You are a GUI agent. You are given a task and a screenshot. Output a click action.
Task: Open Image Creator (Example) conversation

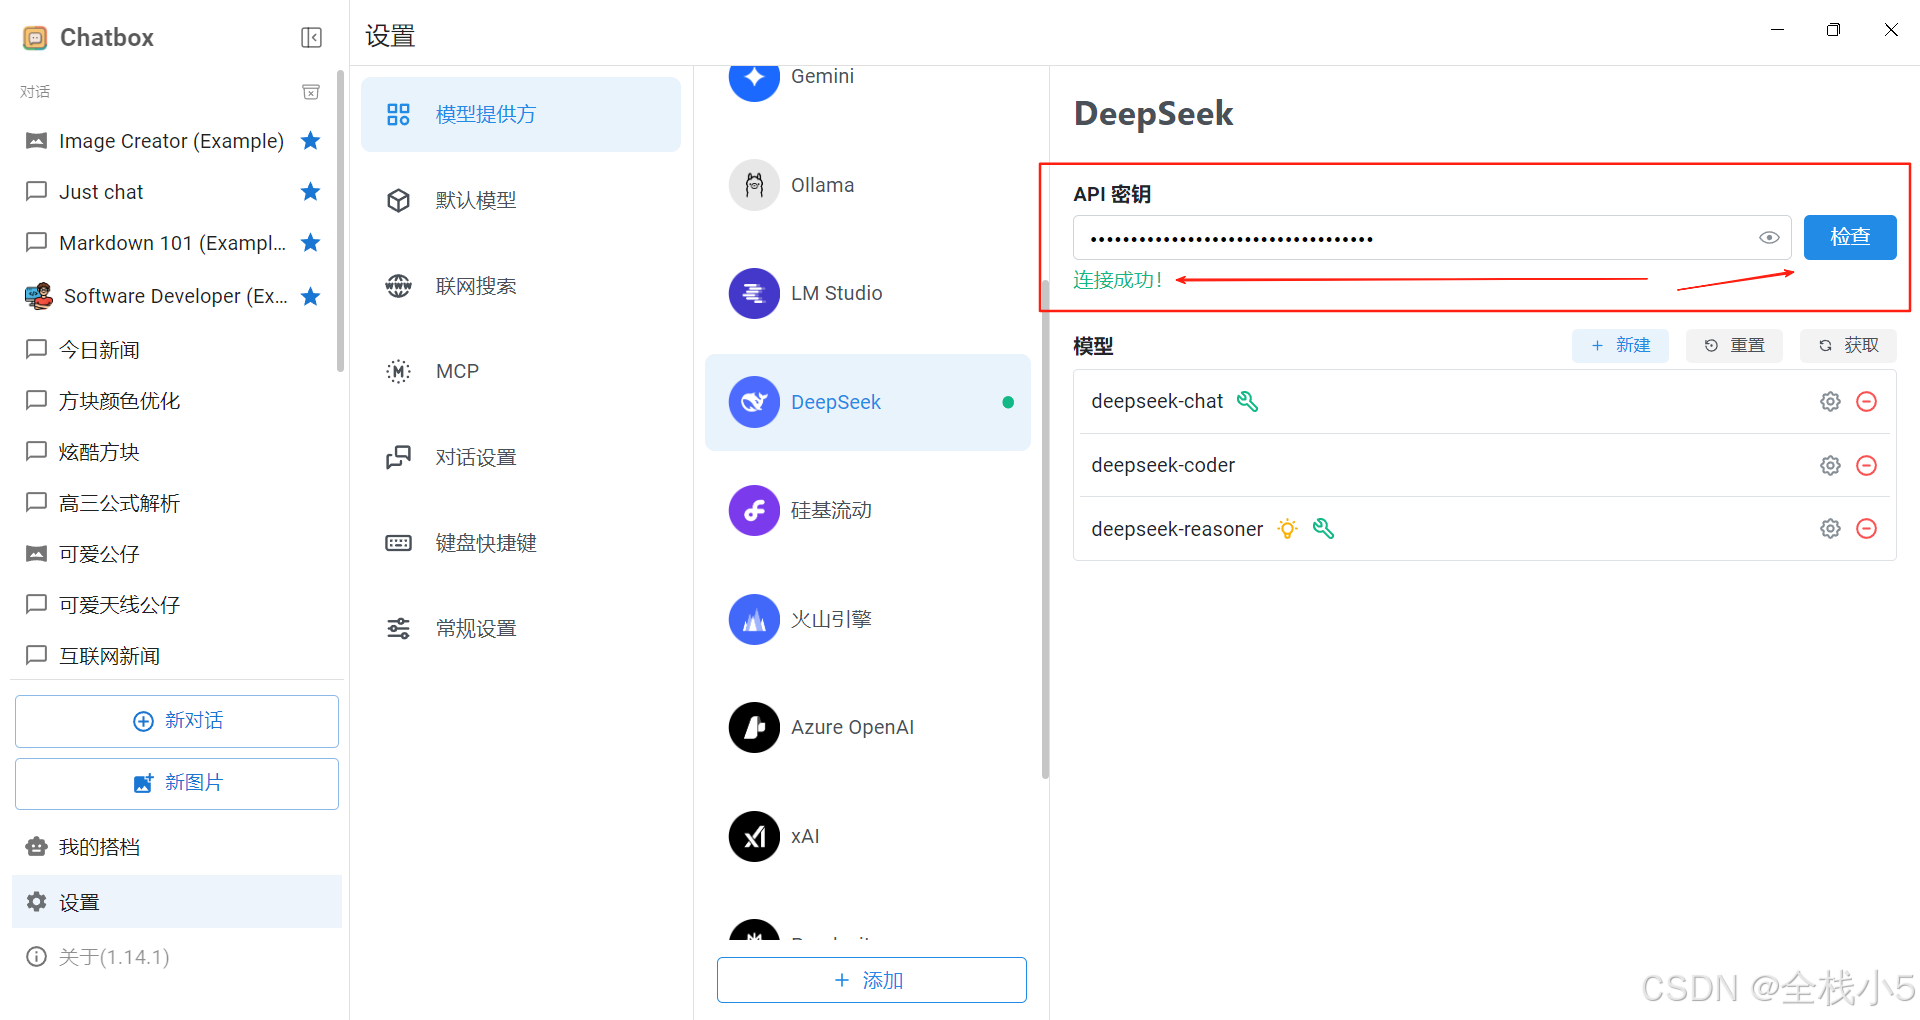tap(171, 141)
